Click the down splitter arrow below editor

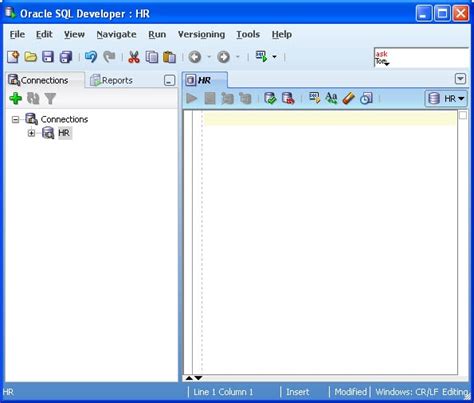click(x=198, y=378)
